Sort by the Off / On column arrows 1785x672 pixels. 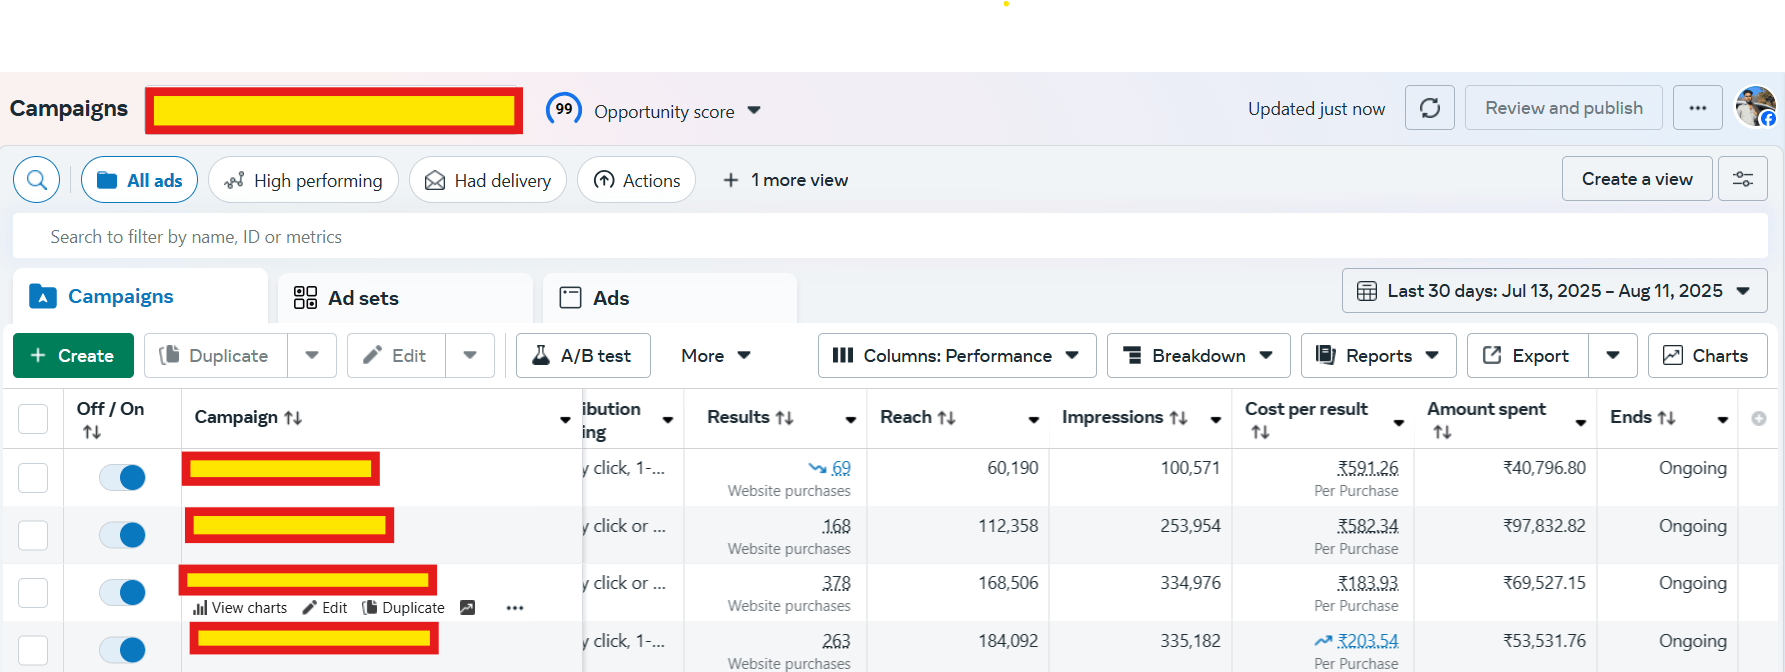92,432
